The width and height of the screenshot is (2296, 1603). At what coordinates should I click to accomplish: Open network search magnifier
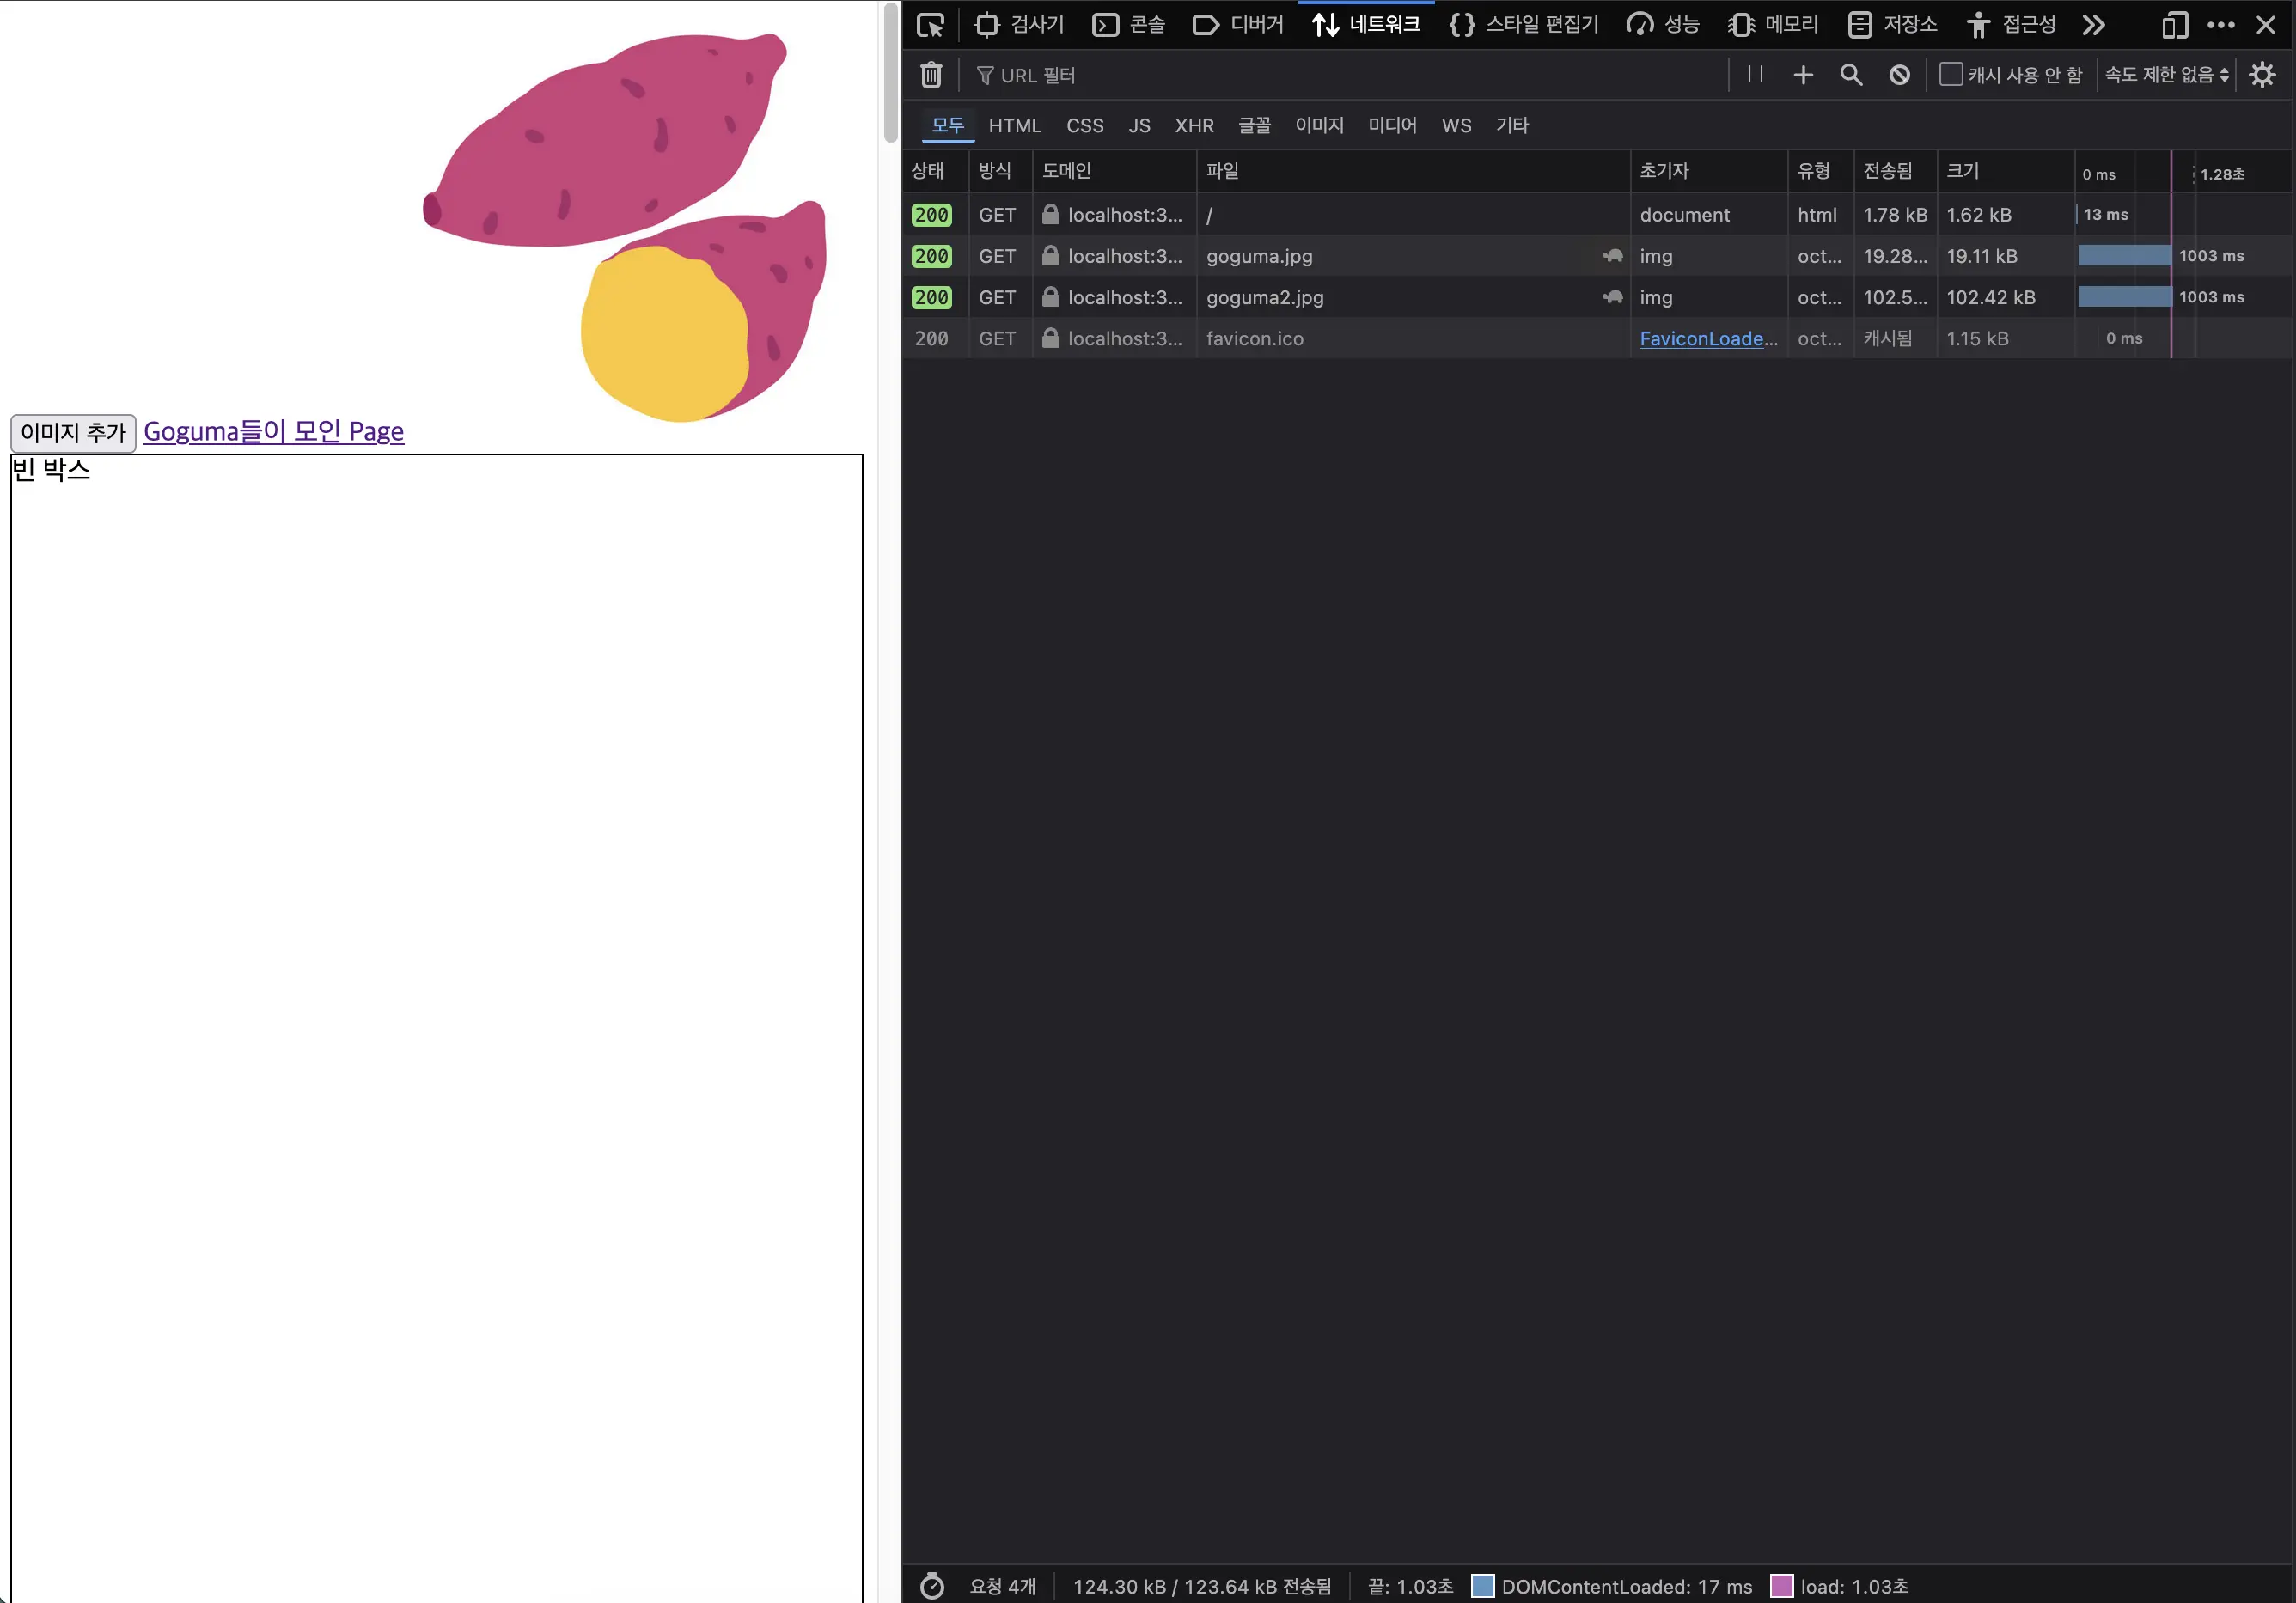click(x=1851, y=75)
